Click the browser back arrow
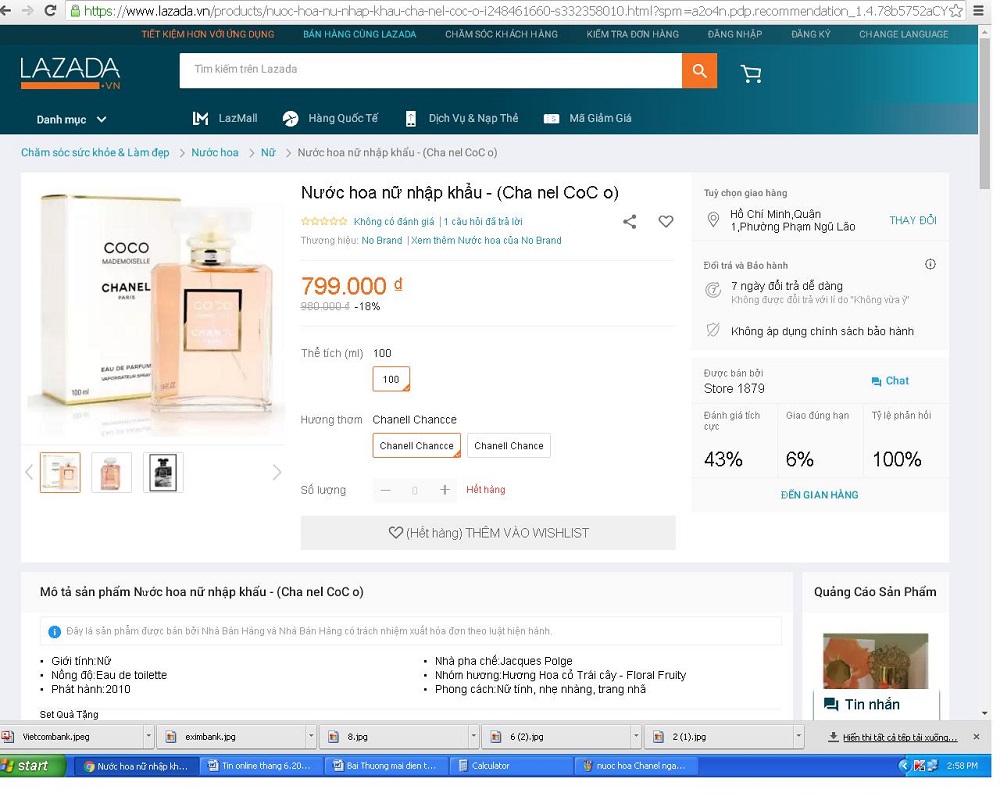 pyautogui.click(x=6, y=10)
